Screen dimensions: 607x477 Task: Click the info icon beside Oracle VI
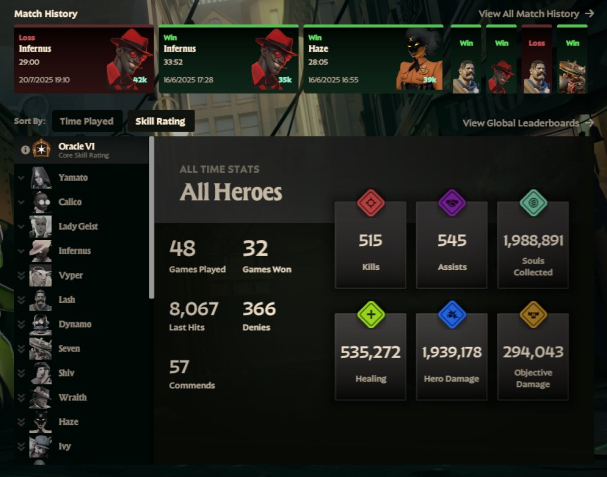pos(25,150)
